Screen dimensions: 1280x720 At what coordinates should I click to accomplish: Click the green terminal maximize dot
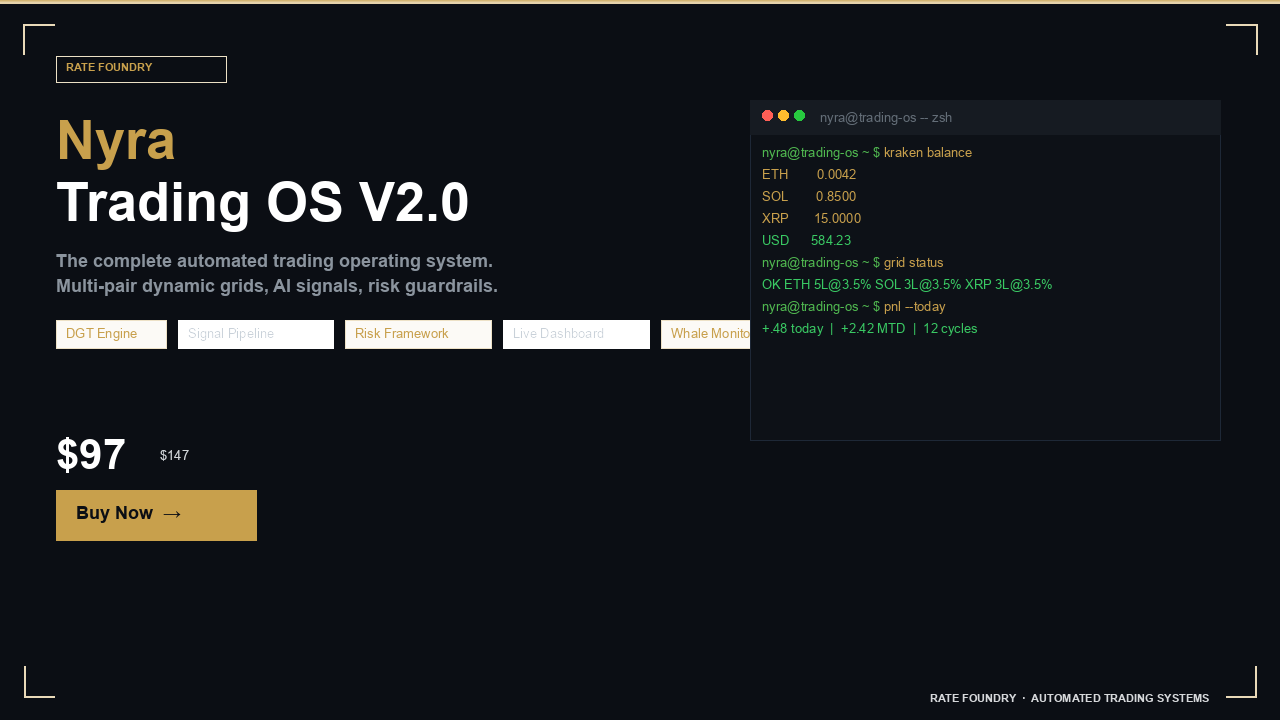point(800,116)
